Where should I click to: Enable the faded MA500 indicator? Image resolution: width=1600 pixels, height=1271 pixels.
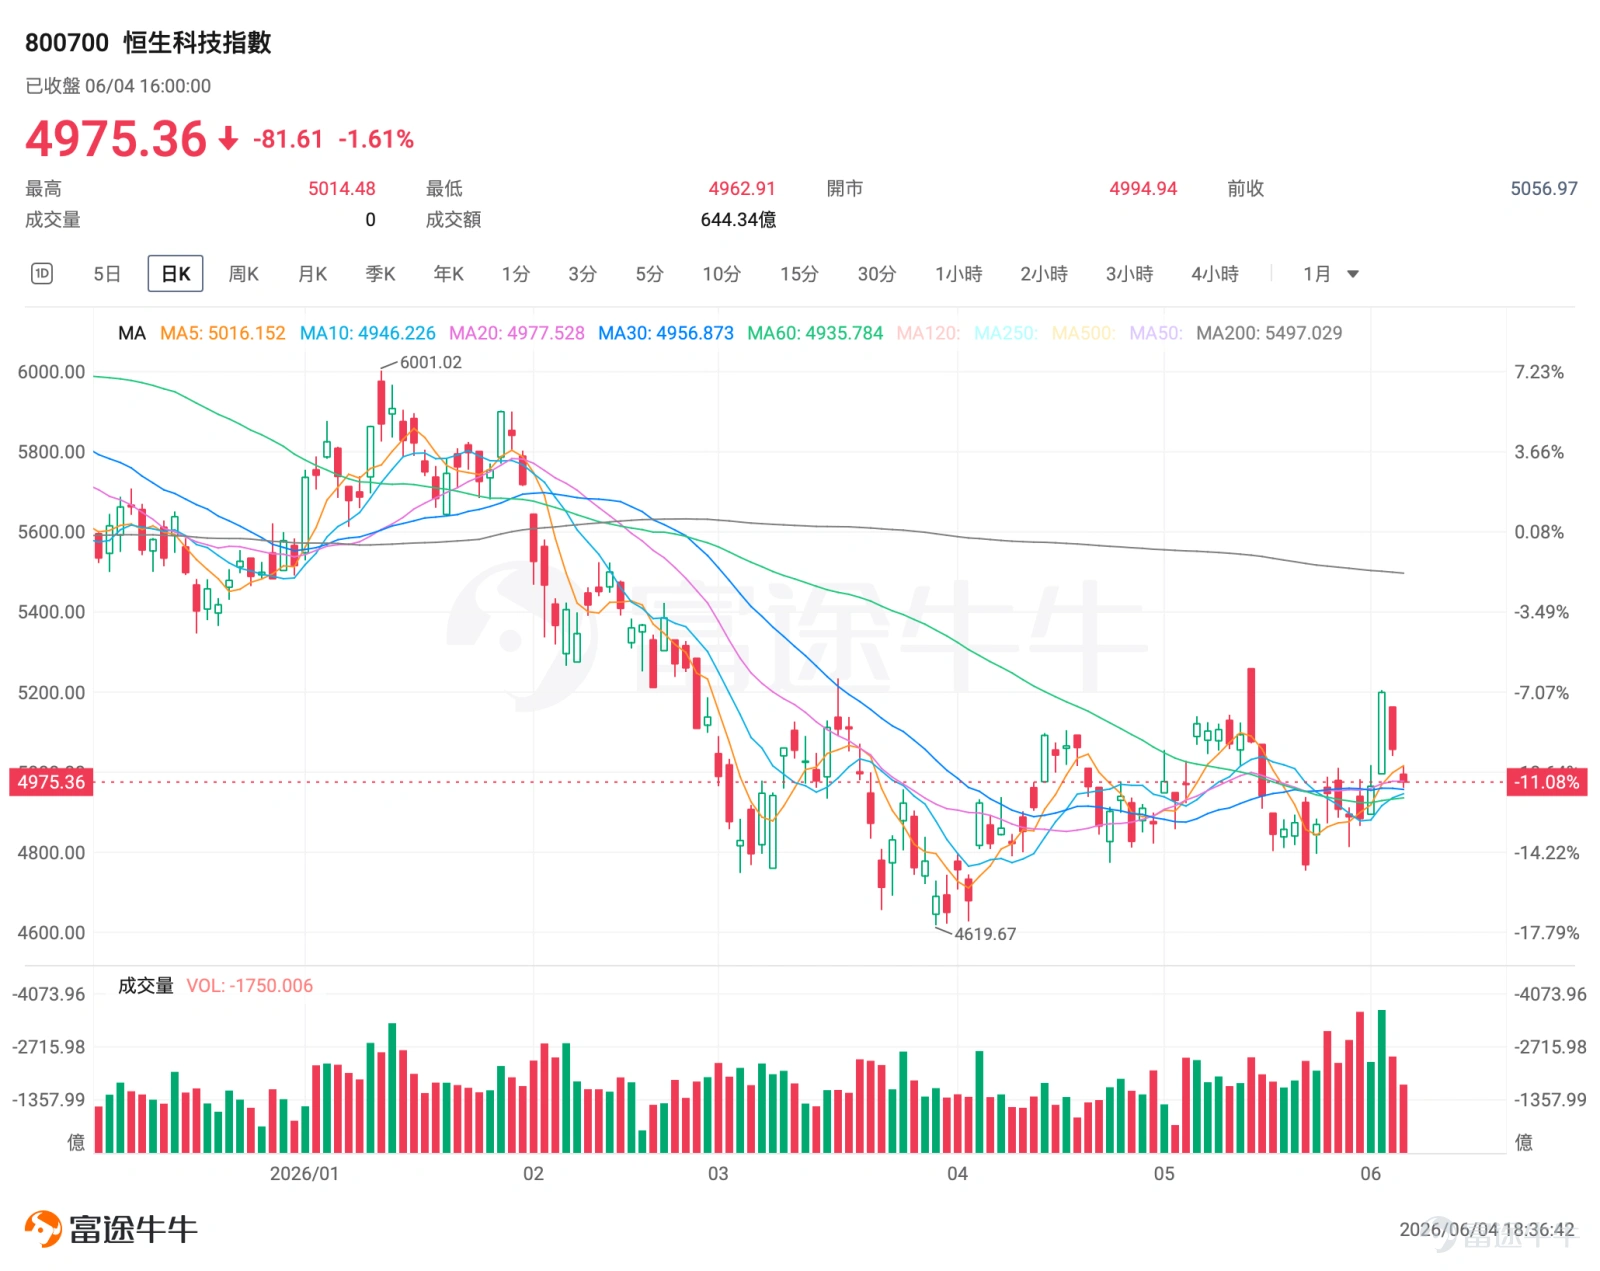tap(1083, 333)
